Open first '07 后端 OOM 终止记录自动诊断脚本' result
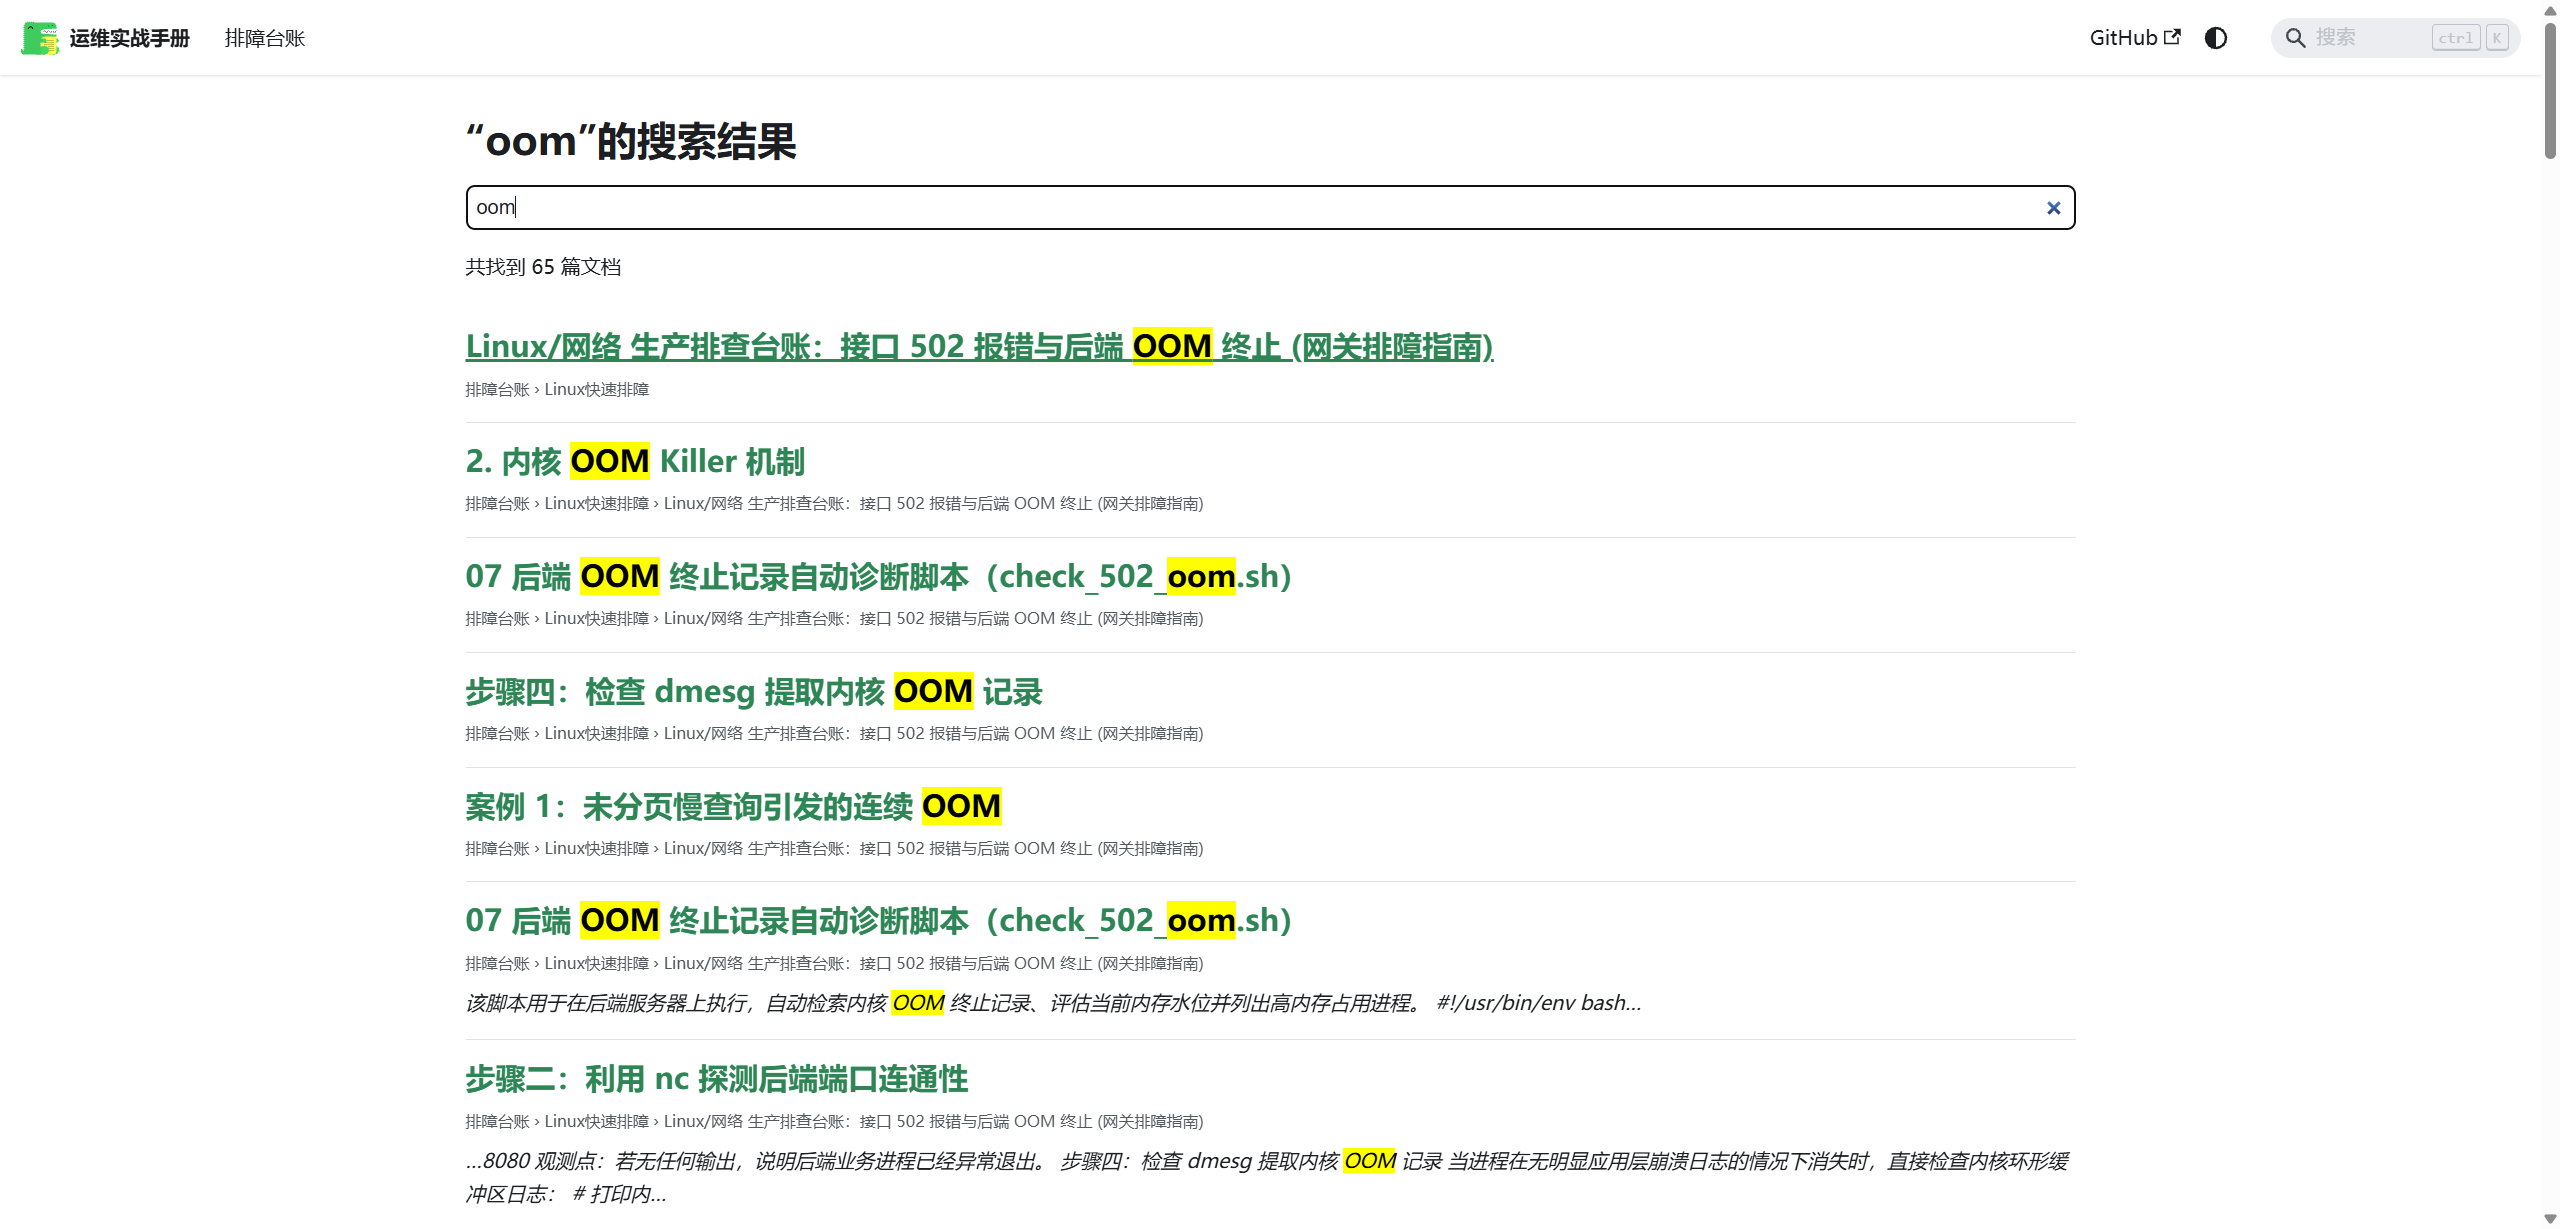 pos(879,577)
